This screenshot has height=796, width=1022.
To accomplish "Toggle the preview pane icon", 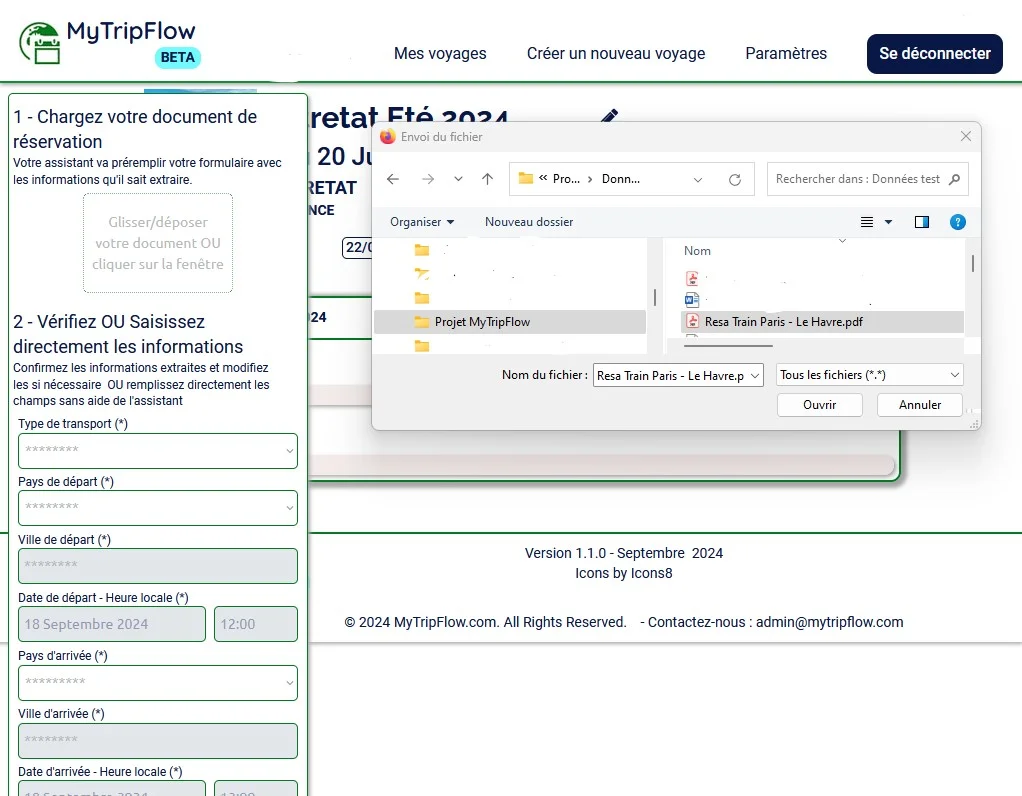I will click(x=920, y=221).
